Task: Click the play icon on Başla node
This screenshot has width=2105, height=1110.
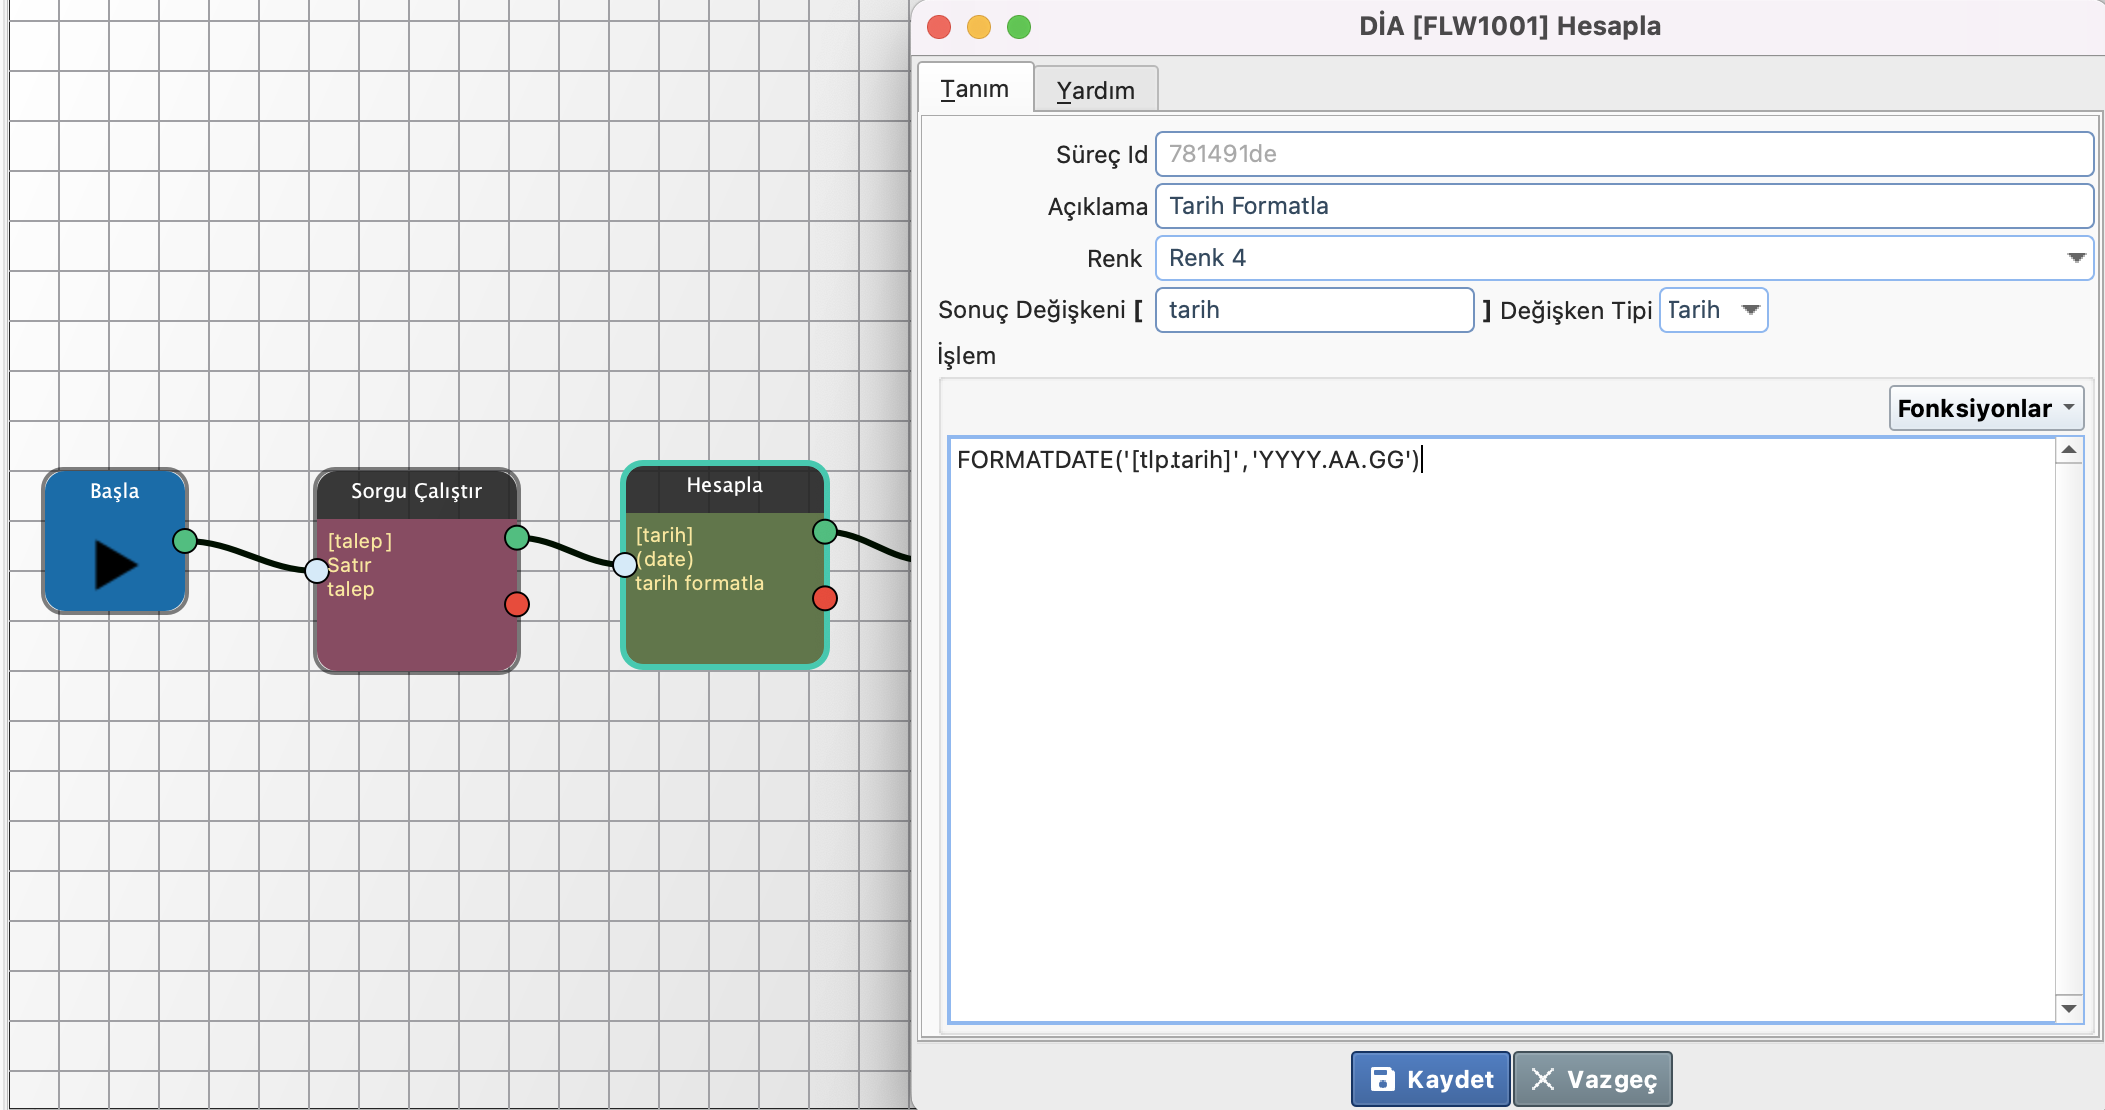Action: point(115,564)
